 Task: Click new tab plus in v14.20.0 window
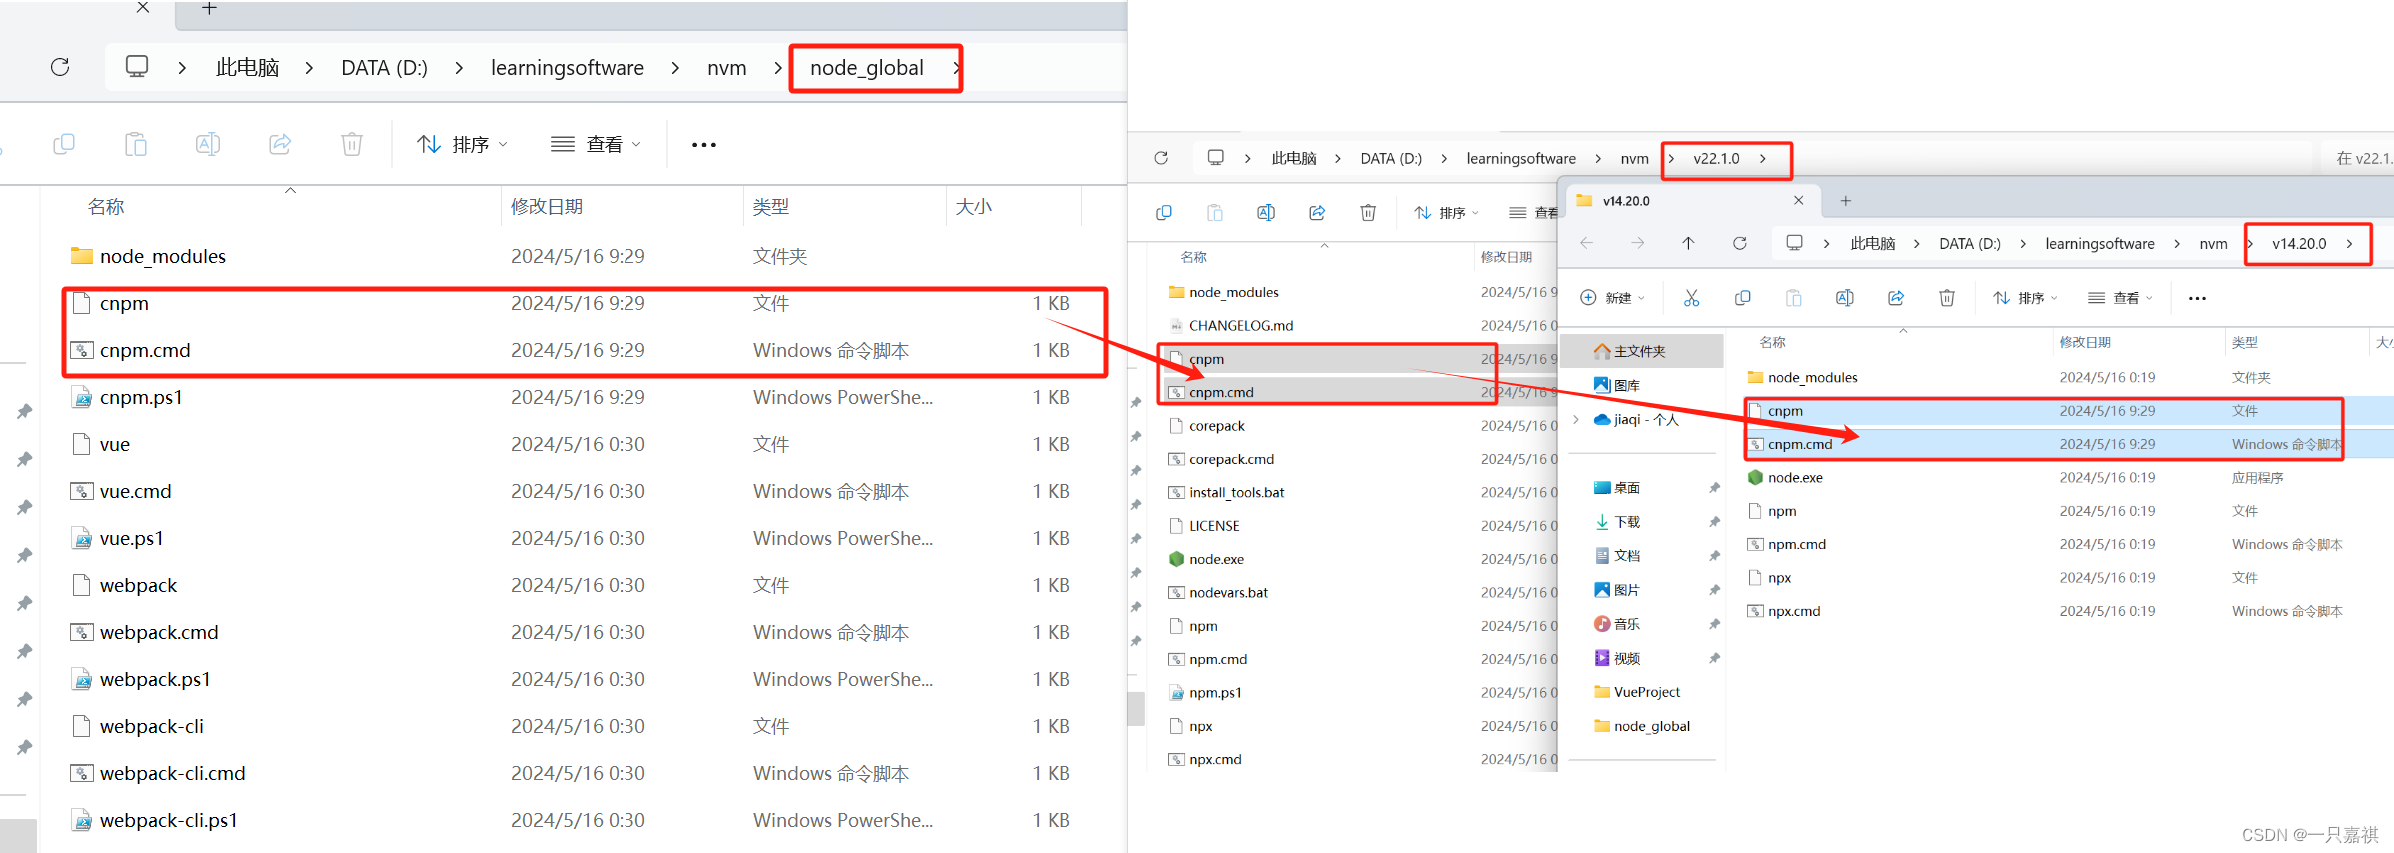(1846, 200)
